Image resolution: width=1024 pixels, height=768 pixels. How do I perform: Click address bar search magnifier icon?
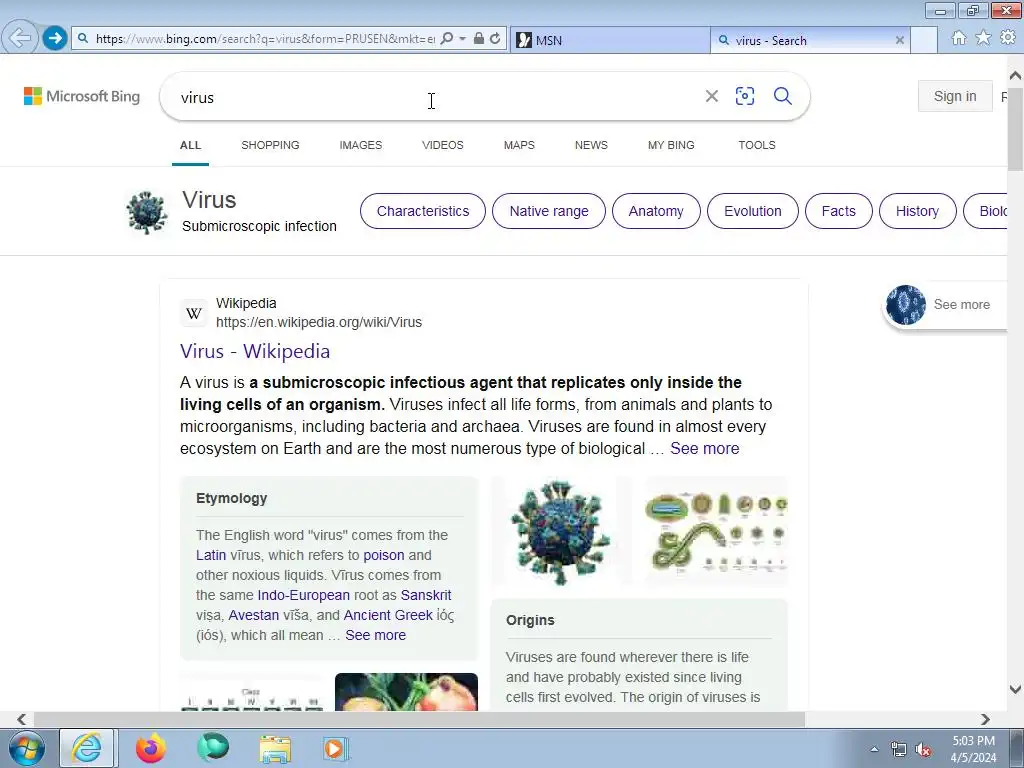pos(447,39)
